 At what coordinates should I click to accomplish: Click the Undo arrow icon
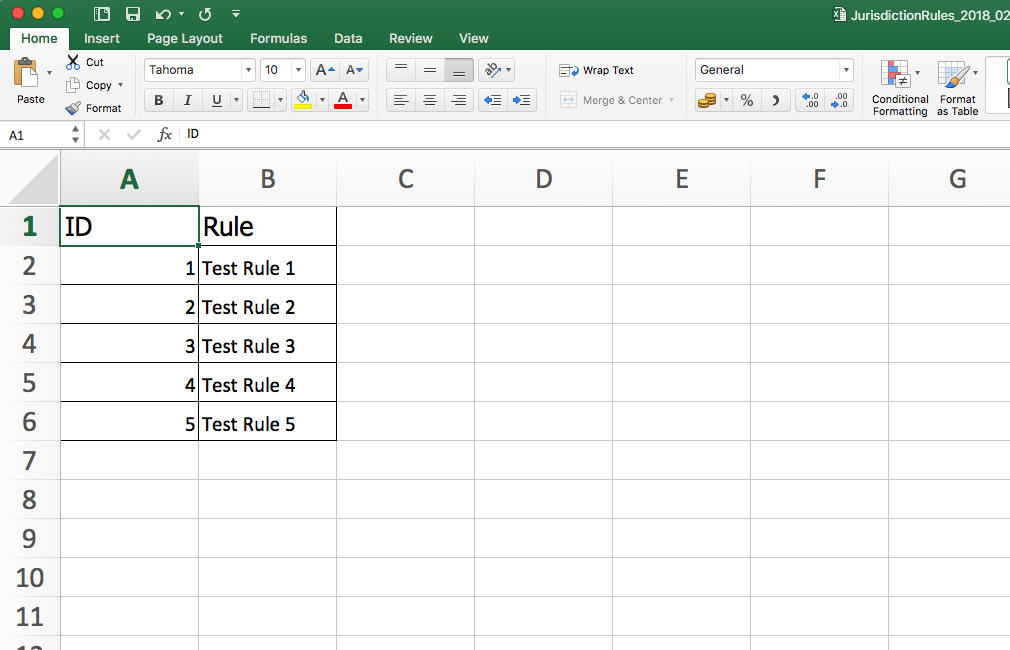pyautogui.click(x=163, y=14)
